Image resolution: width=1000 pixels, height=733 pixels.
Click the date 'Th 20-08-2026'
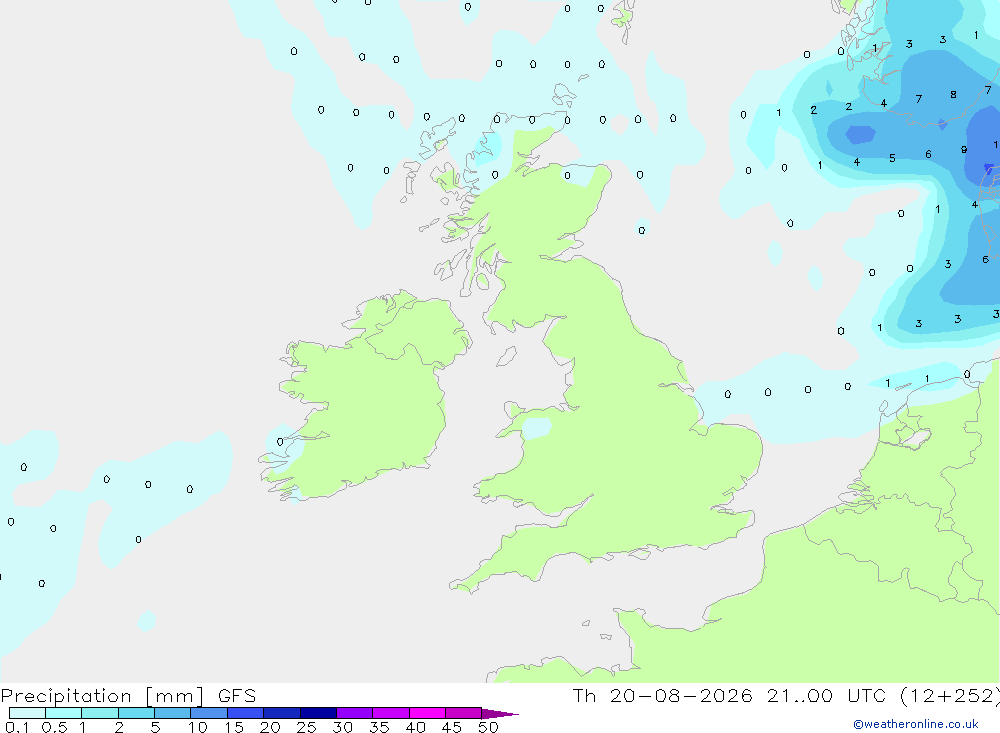click(662, 696)
